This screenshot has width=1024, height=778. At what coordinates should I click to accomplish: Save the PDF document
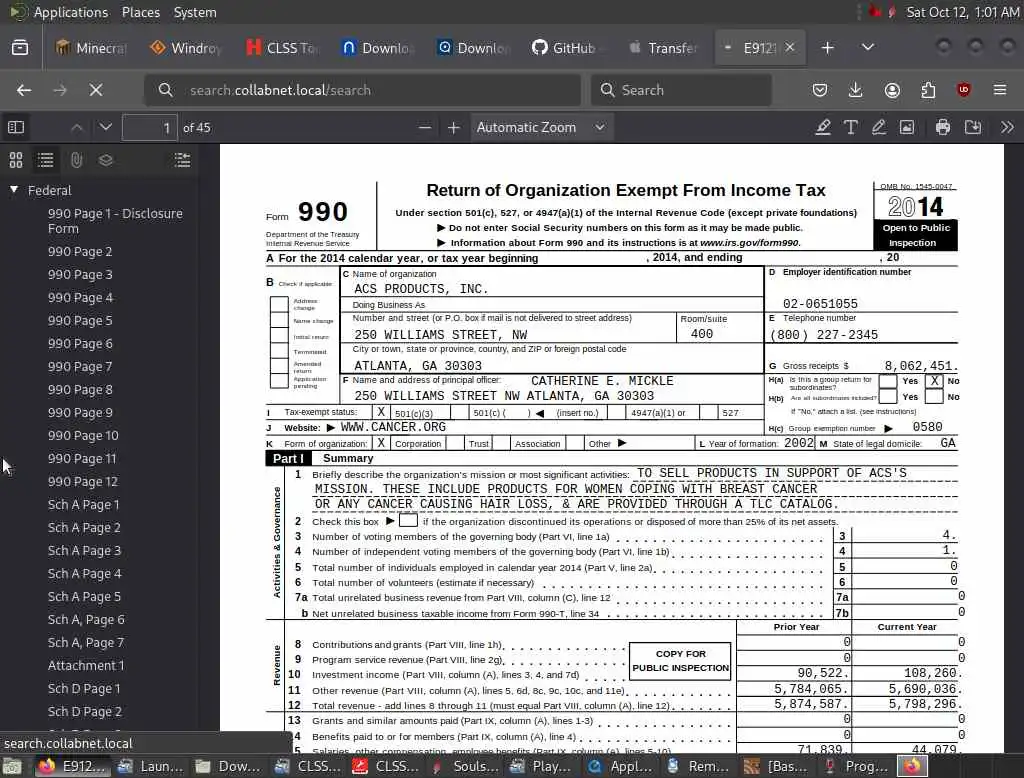pyautogui.click(x=973, y=127)
